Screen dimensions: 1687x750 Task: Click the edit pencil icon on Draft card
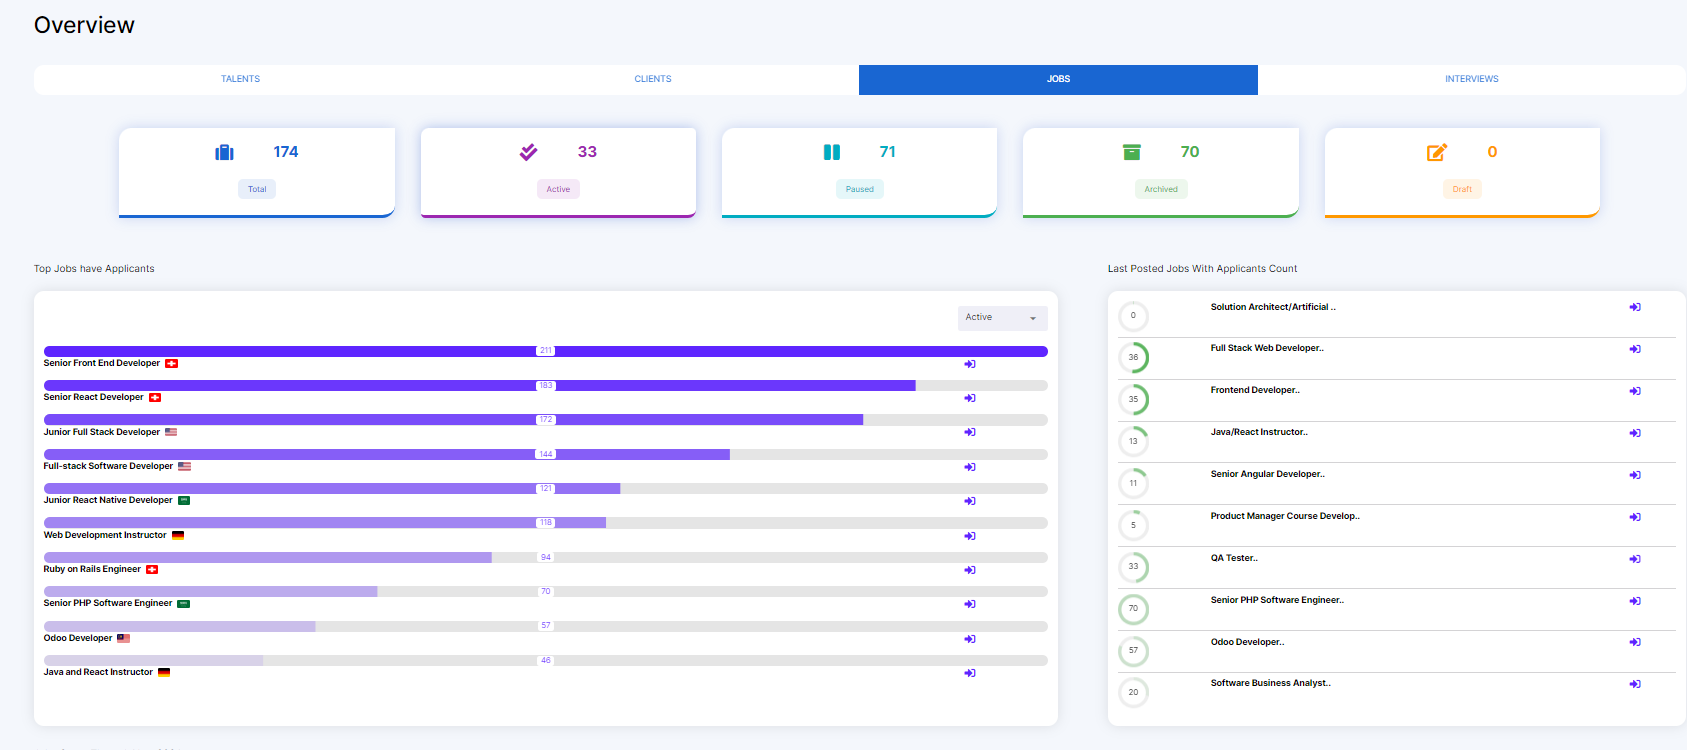(x=1436, y=152)
